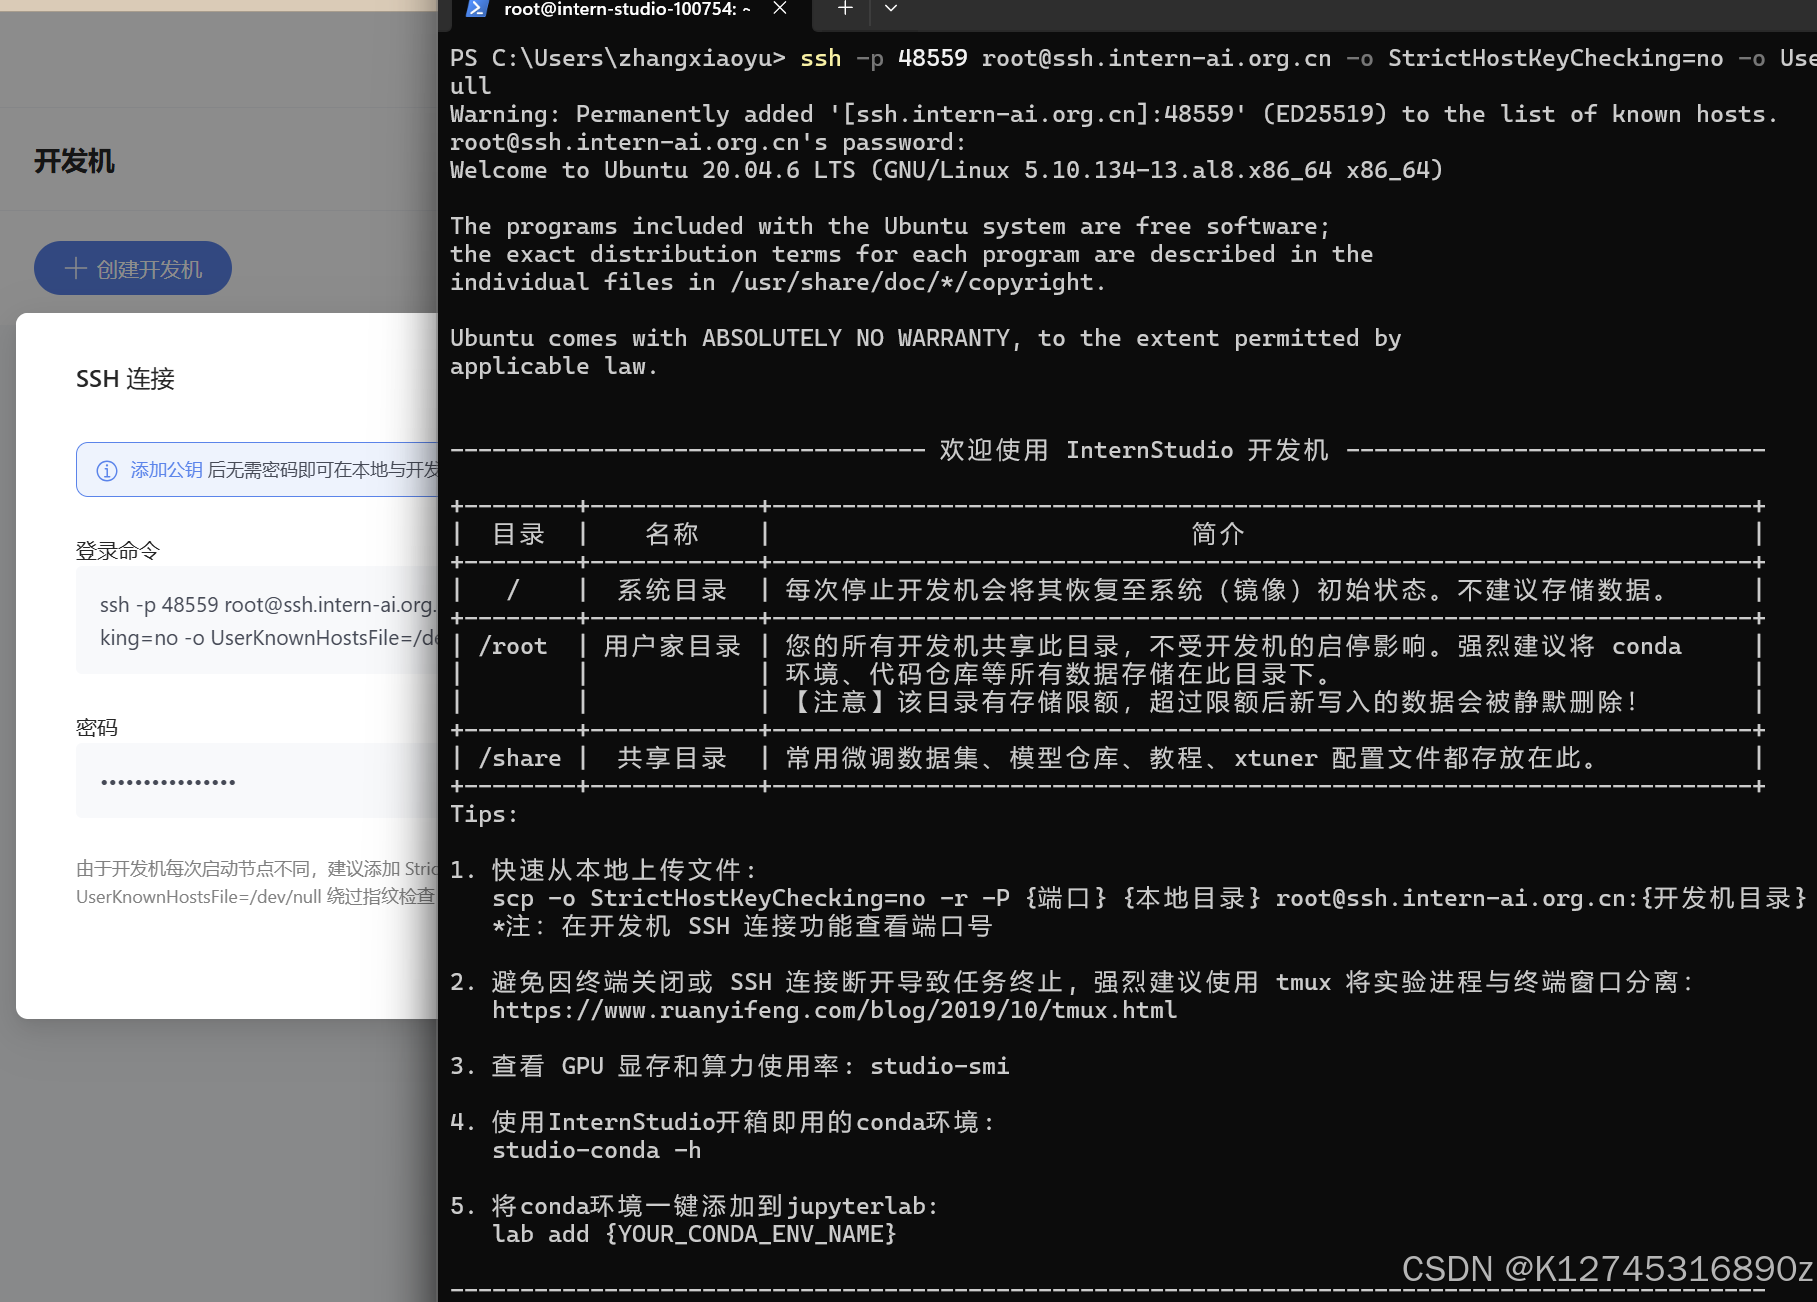The width and height of the screenshot is (1817, 1302).
Task: Open the terminal profiles dropdown arrow
Action: click(x=890, y=8)
